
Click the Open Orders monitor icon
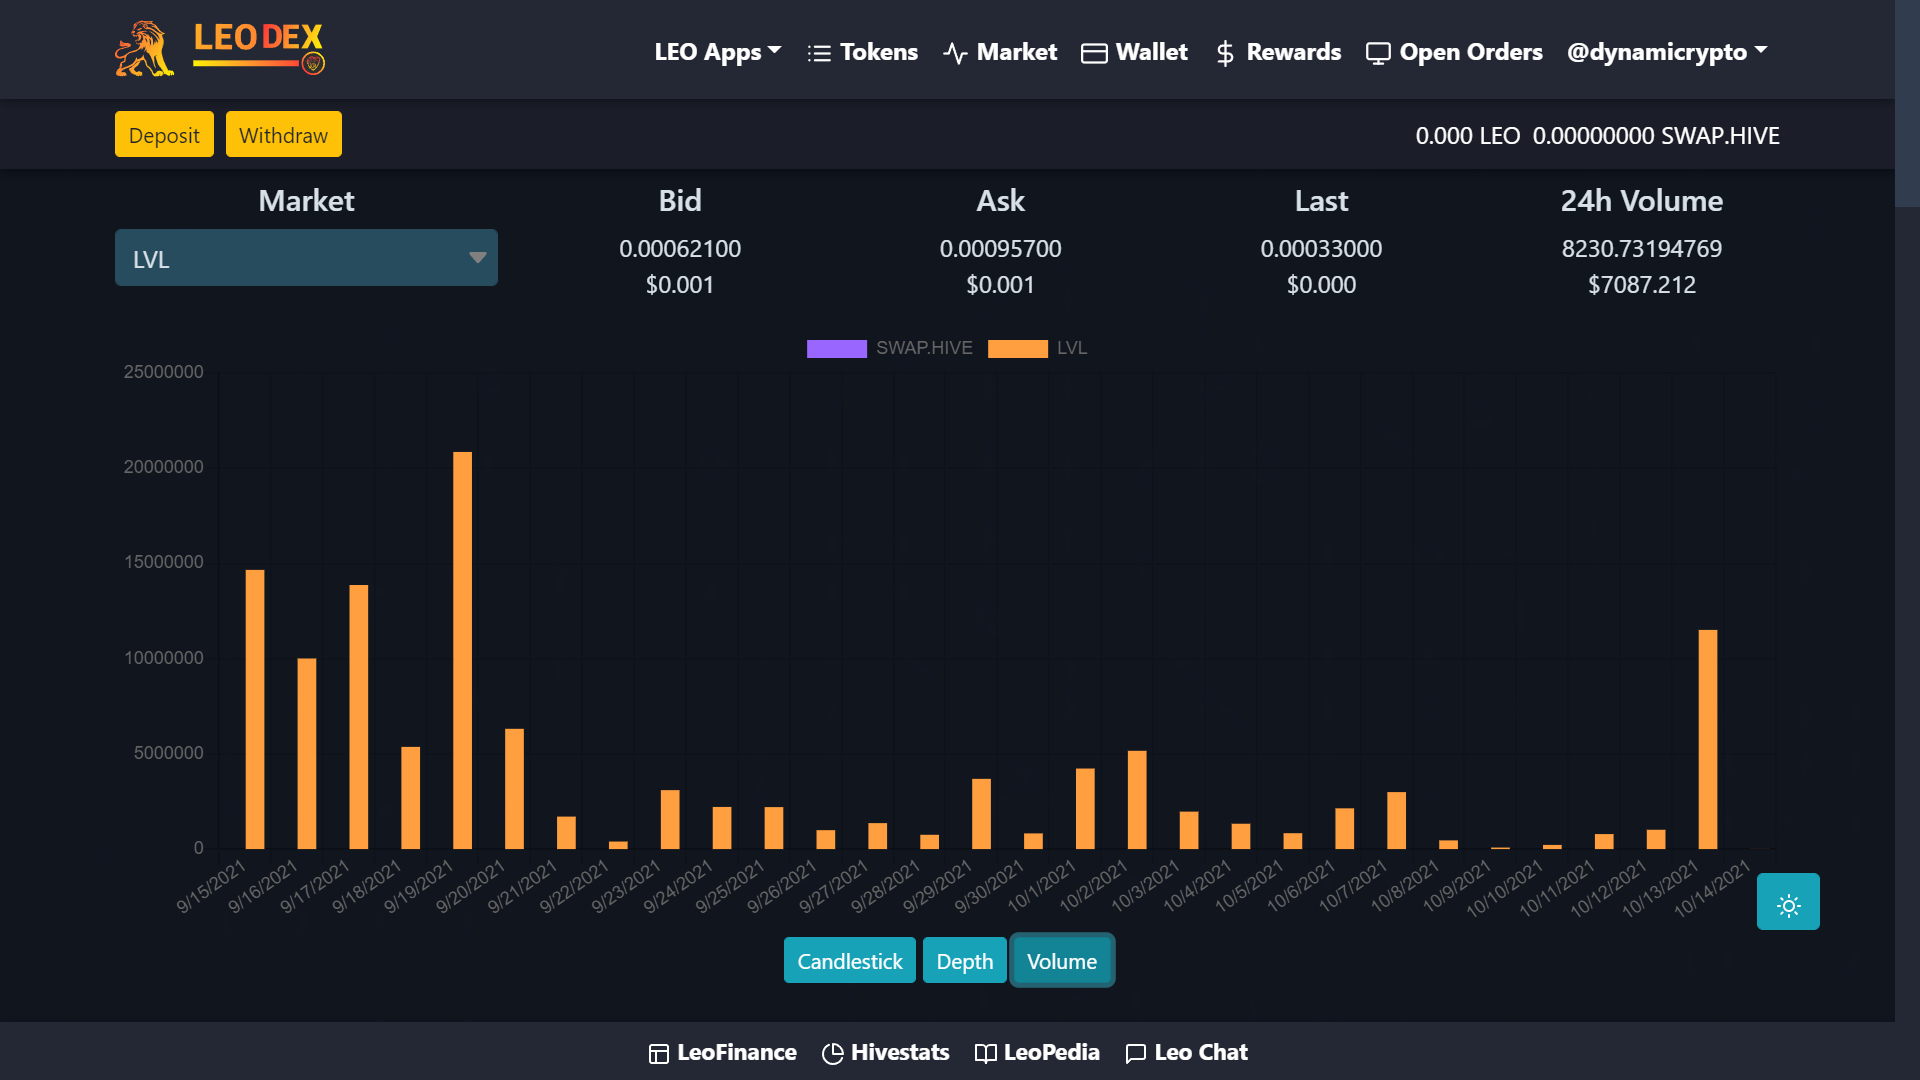click(x=1378, y=53)
